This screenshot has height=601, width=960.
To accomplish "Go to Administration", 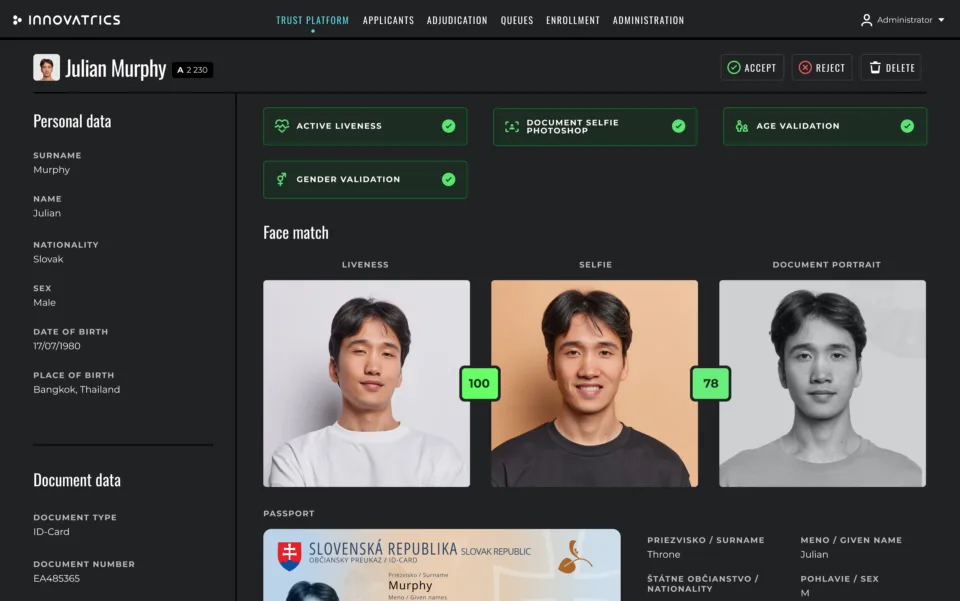I will pyautogui.click(x=648, y=20).
